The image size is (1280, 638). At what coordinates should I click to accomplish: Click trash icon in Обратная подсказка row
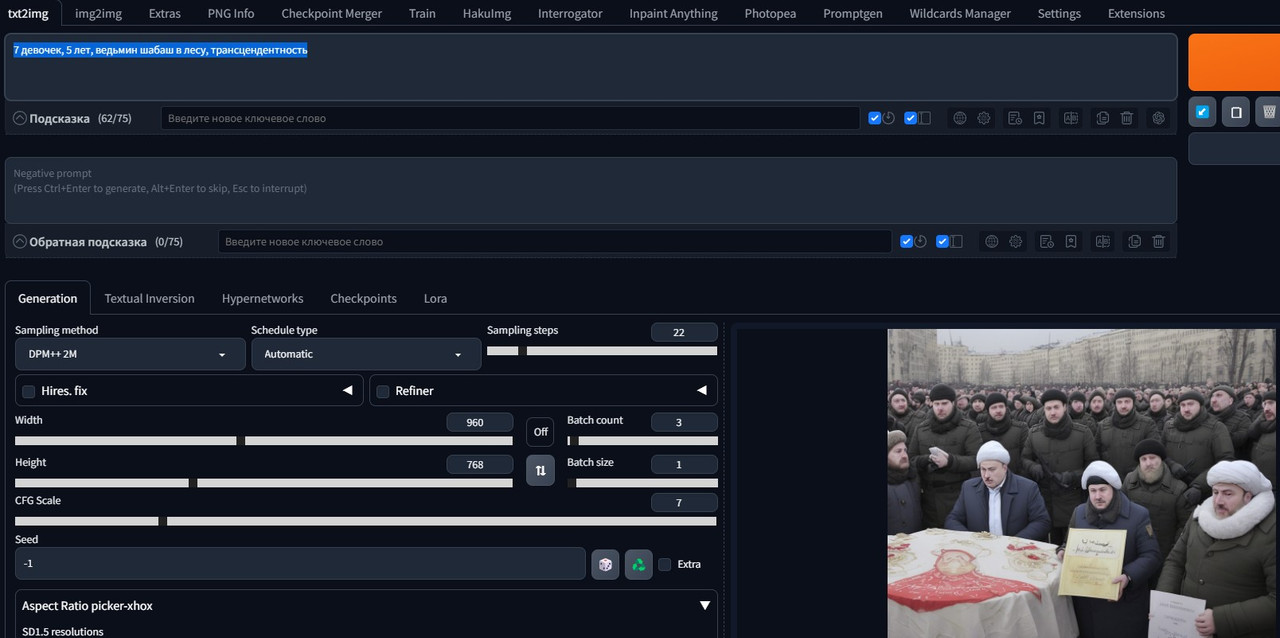1159,241
